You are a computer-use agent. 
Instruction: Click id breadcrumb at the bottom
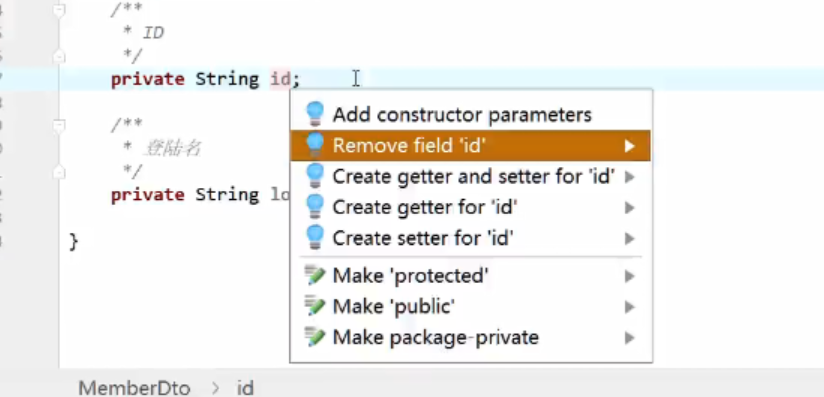tap(245, 388)
